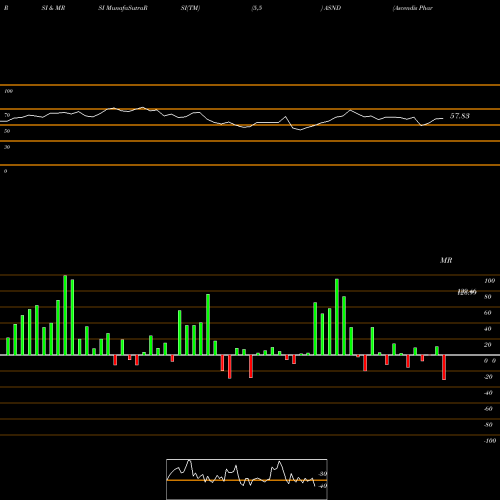Click the MR axis label 60
The width and height of the screenshot is (500, 500).
coord(488,313)
